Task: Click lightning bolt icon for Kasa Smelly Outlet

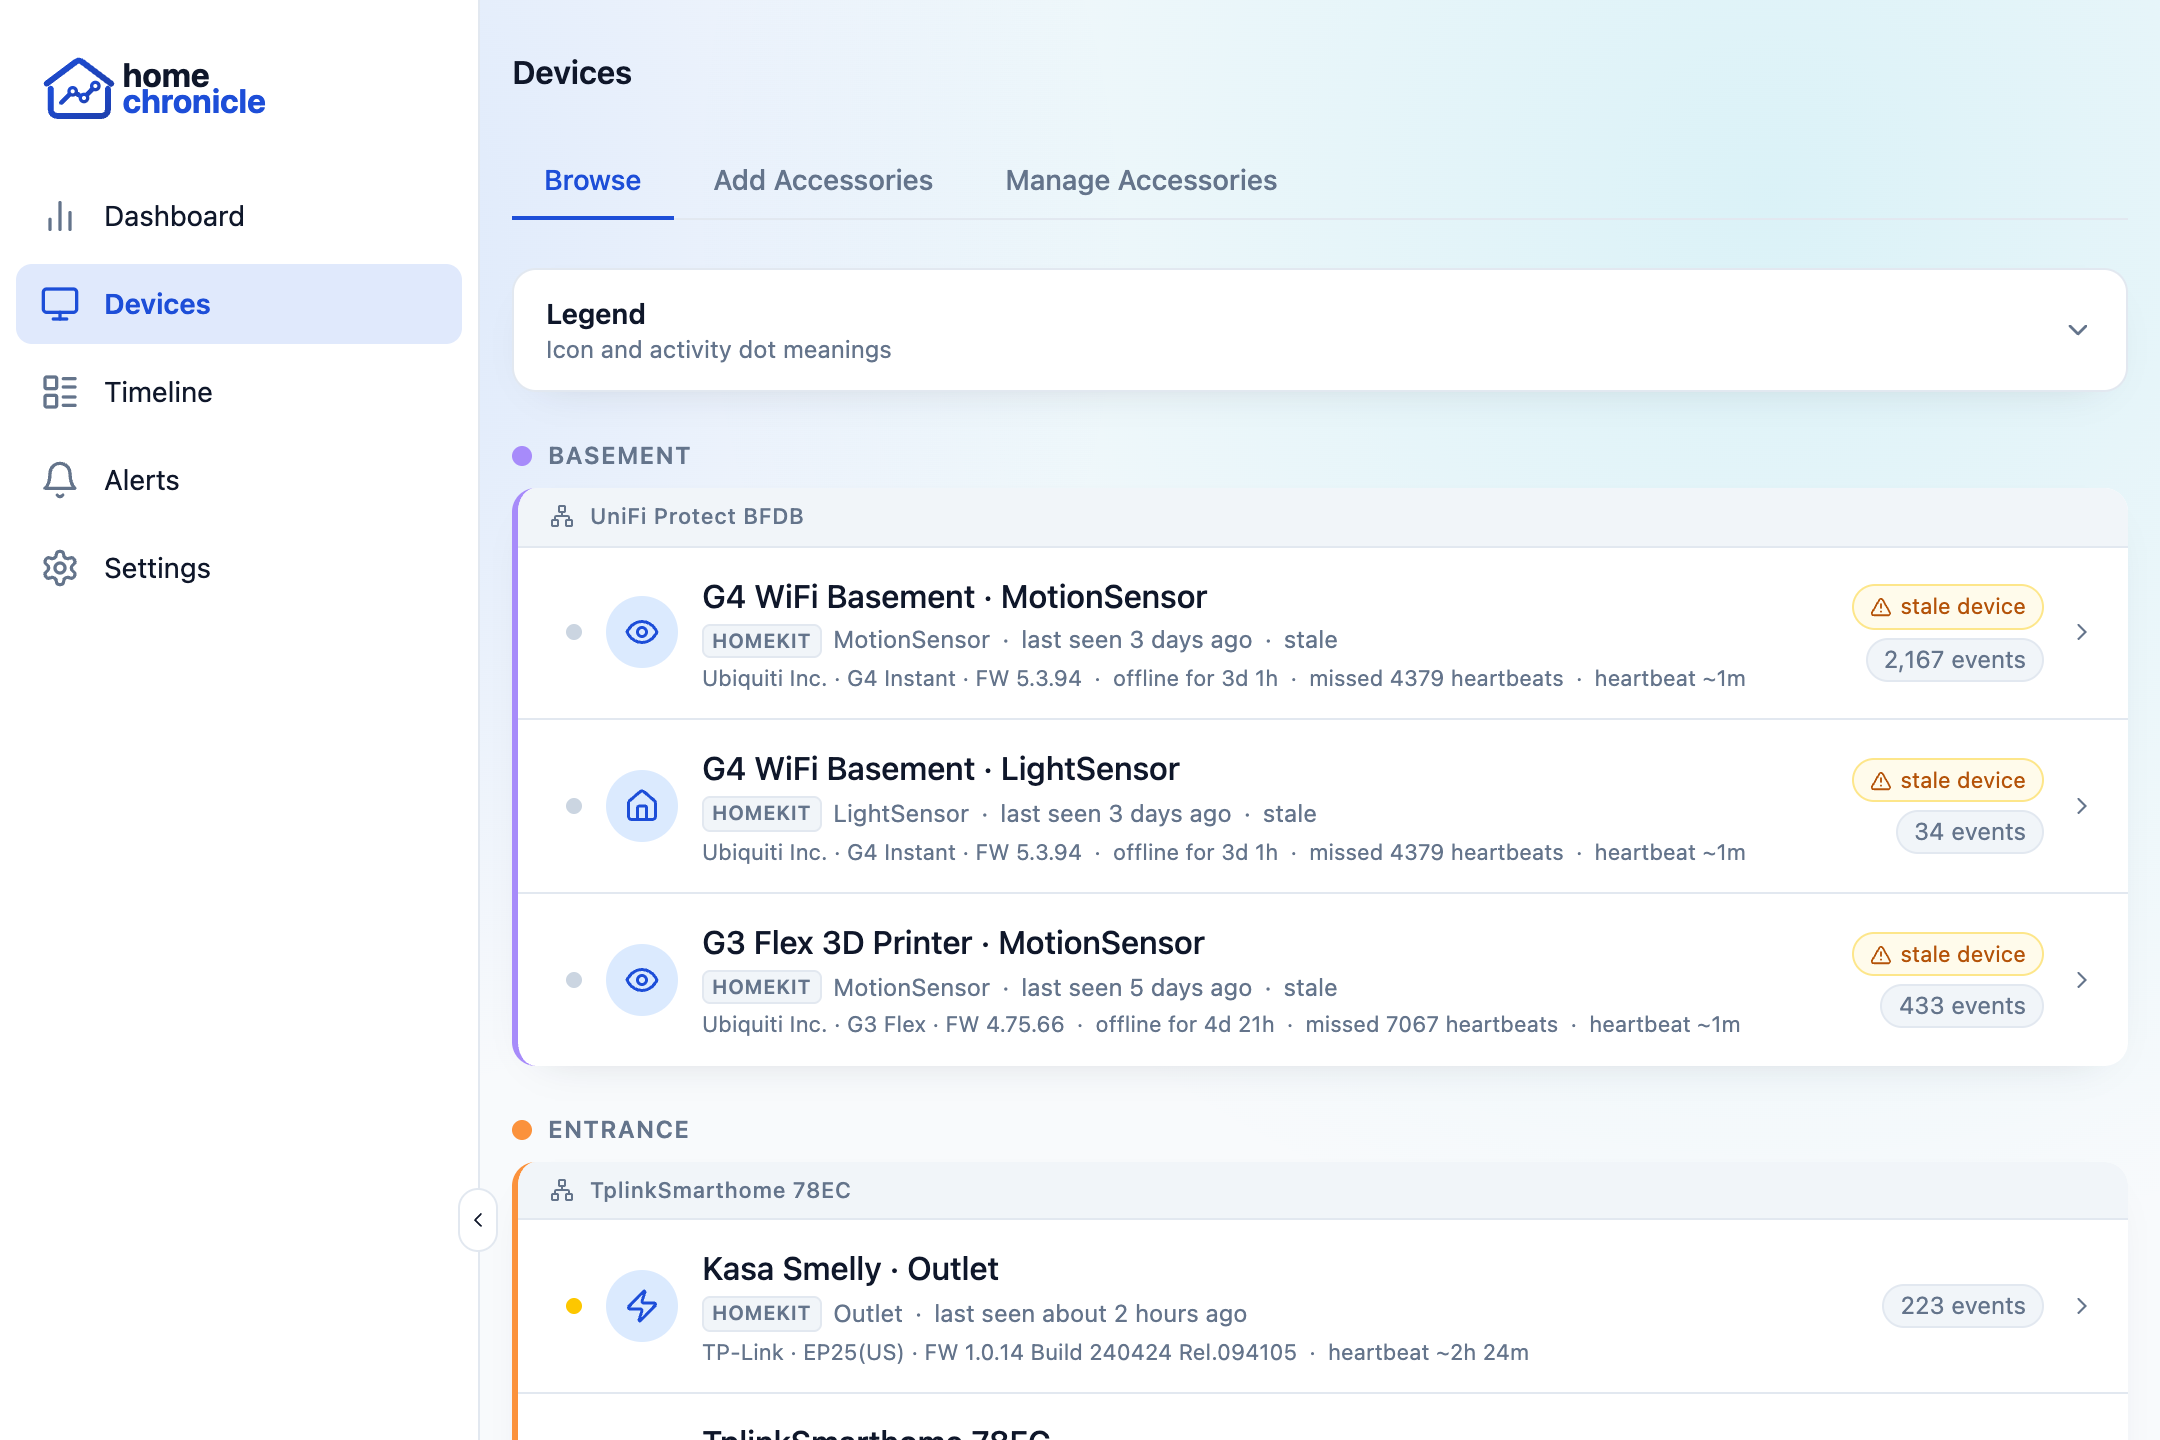Action: coord(642,1306)
